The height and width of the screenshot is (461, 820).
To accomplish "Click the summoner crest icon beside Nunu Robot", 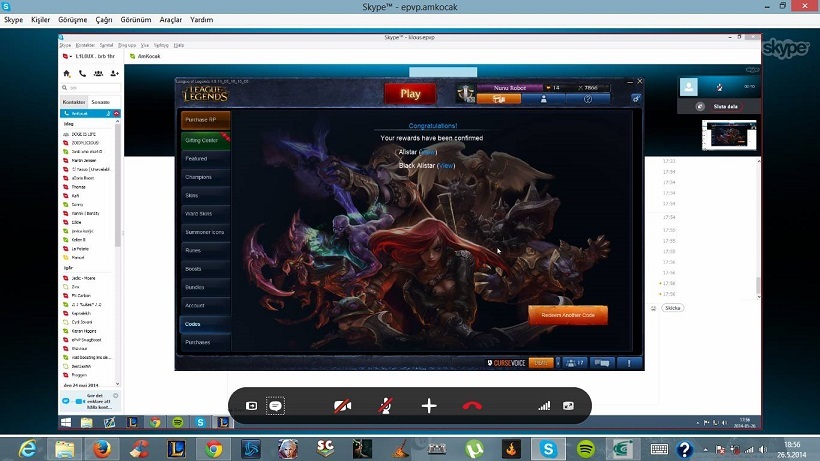I will [465, 94].
